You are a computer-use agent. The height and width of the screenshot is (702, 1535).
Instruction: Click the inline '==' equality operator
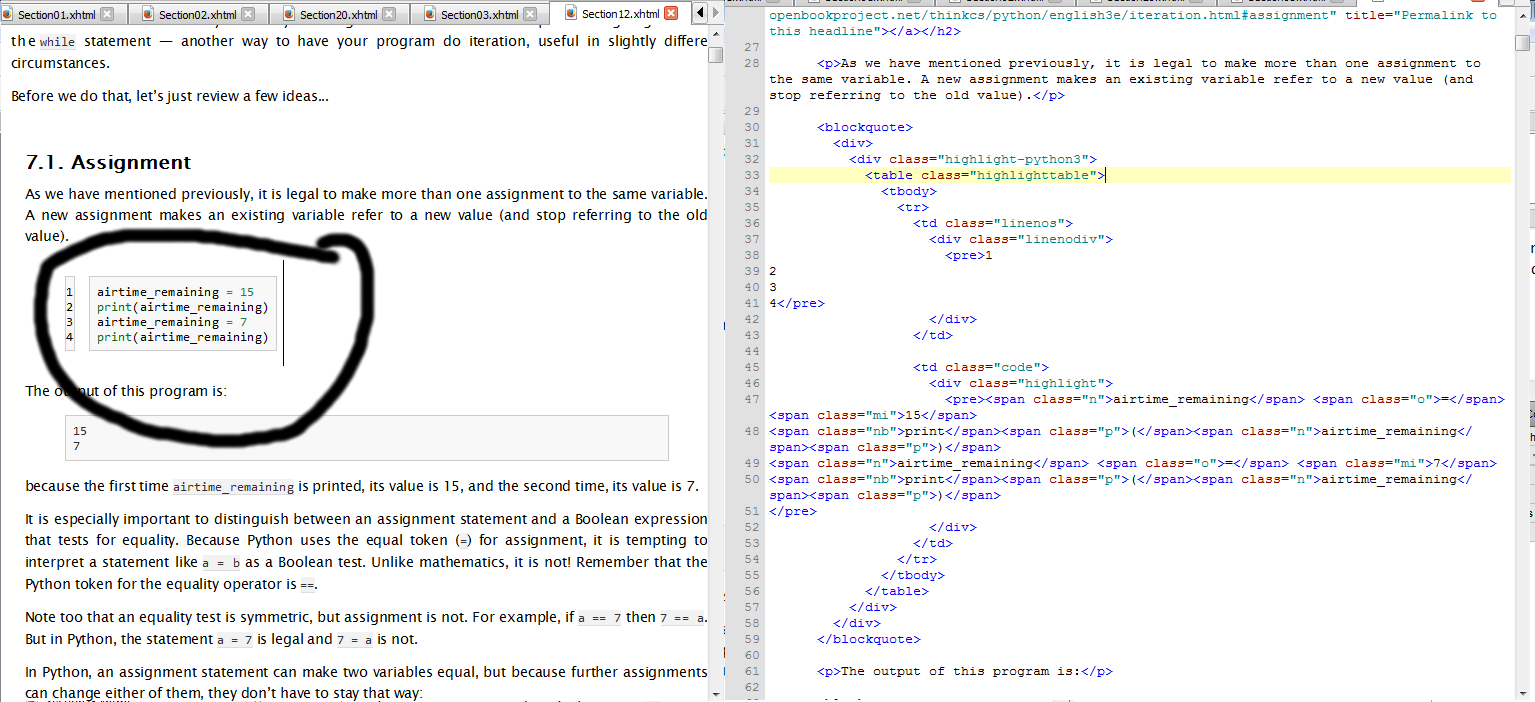[308, 585]
